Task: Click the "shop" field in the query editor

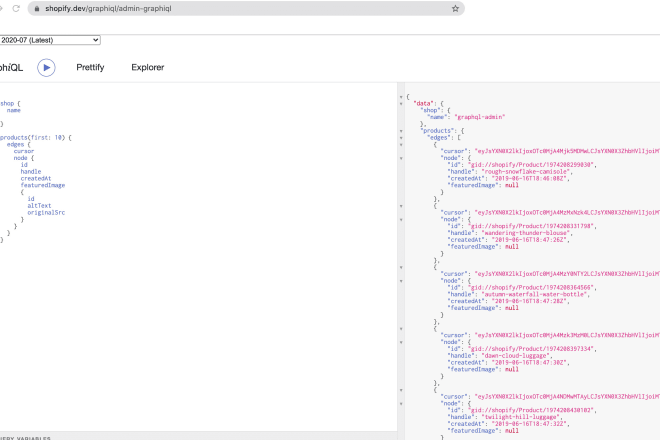Action: pyautogui.click(x=7, y=104)
